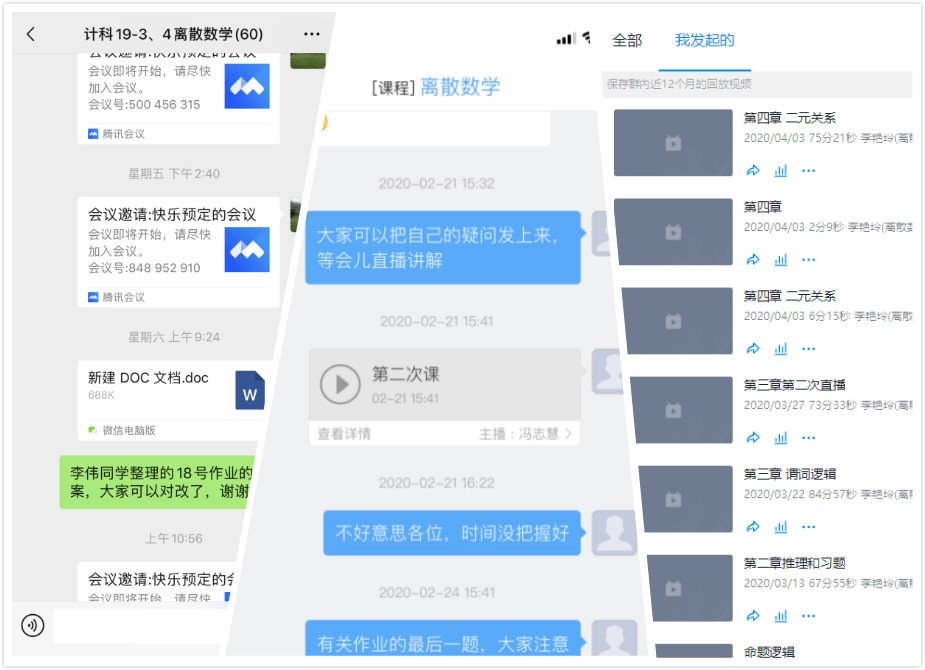Click 查看详情 under 第二次课

(x=344, y=434)
